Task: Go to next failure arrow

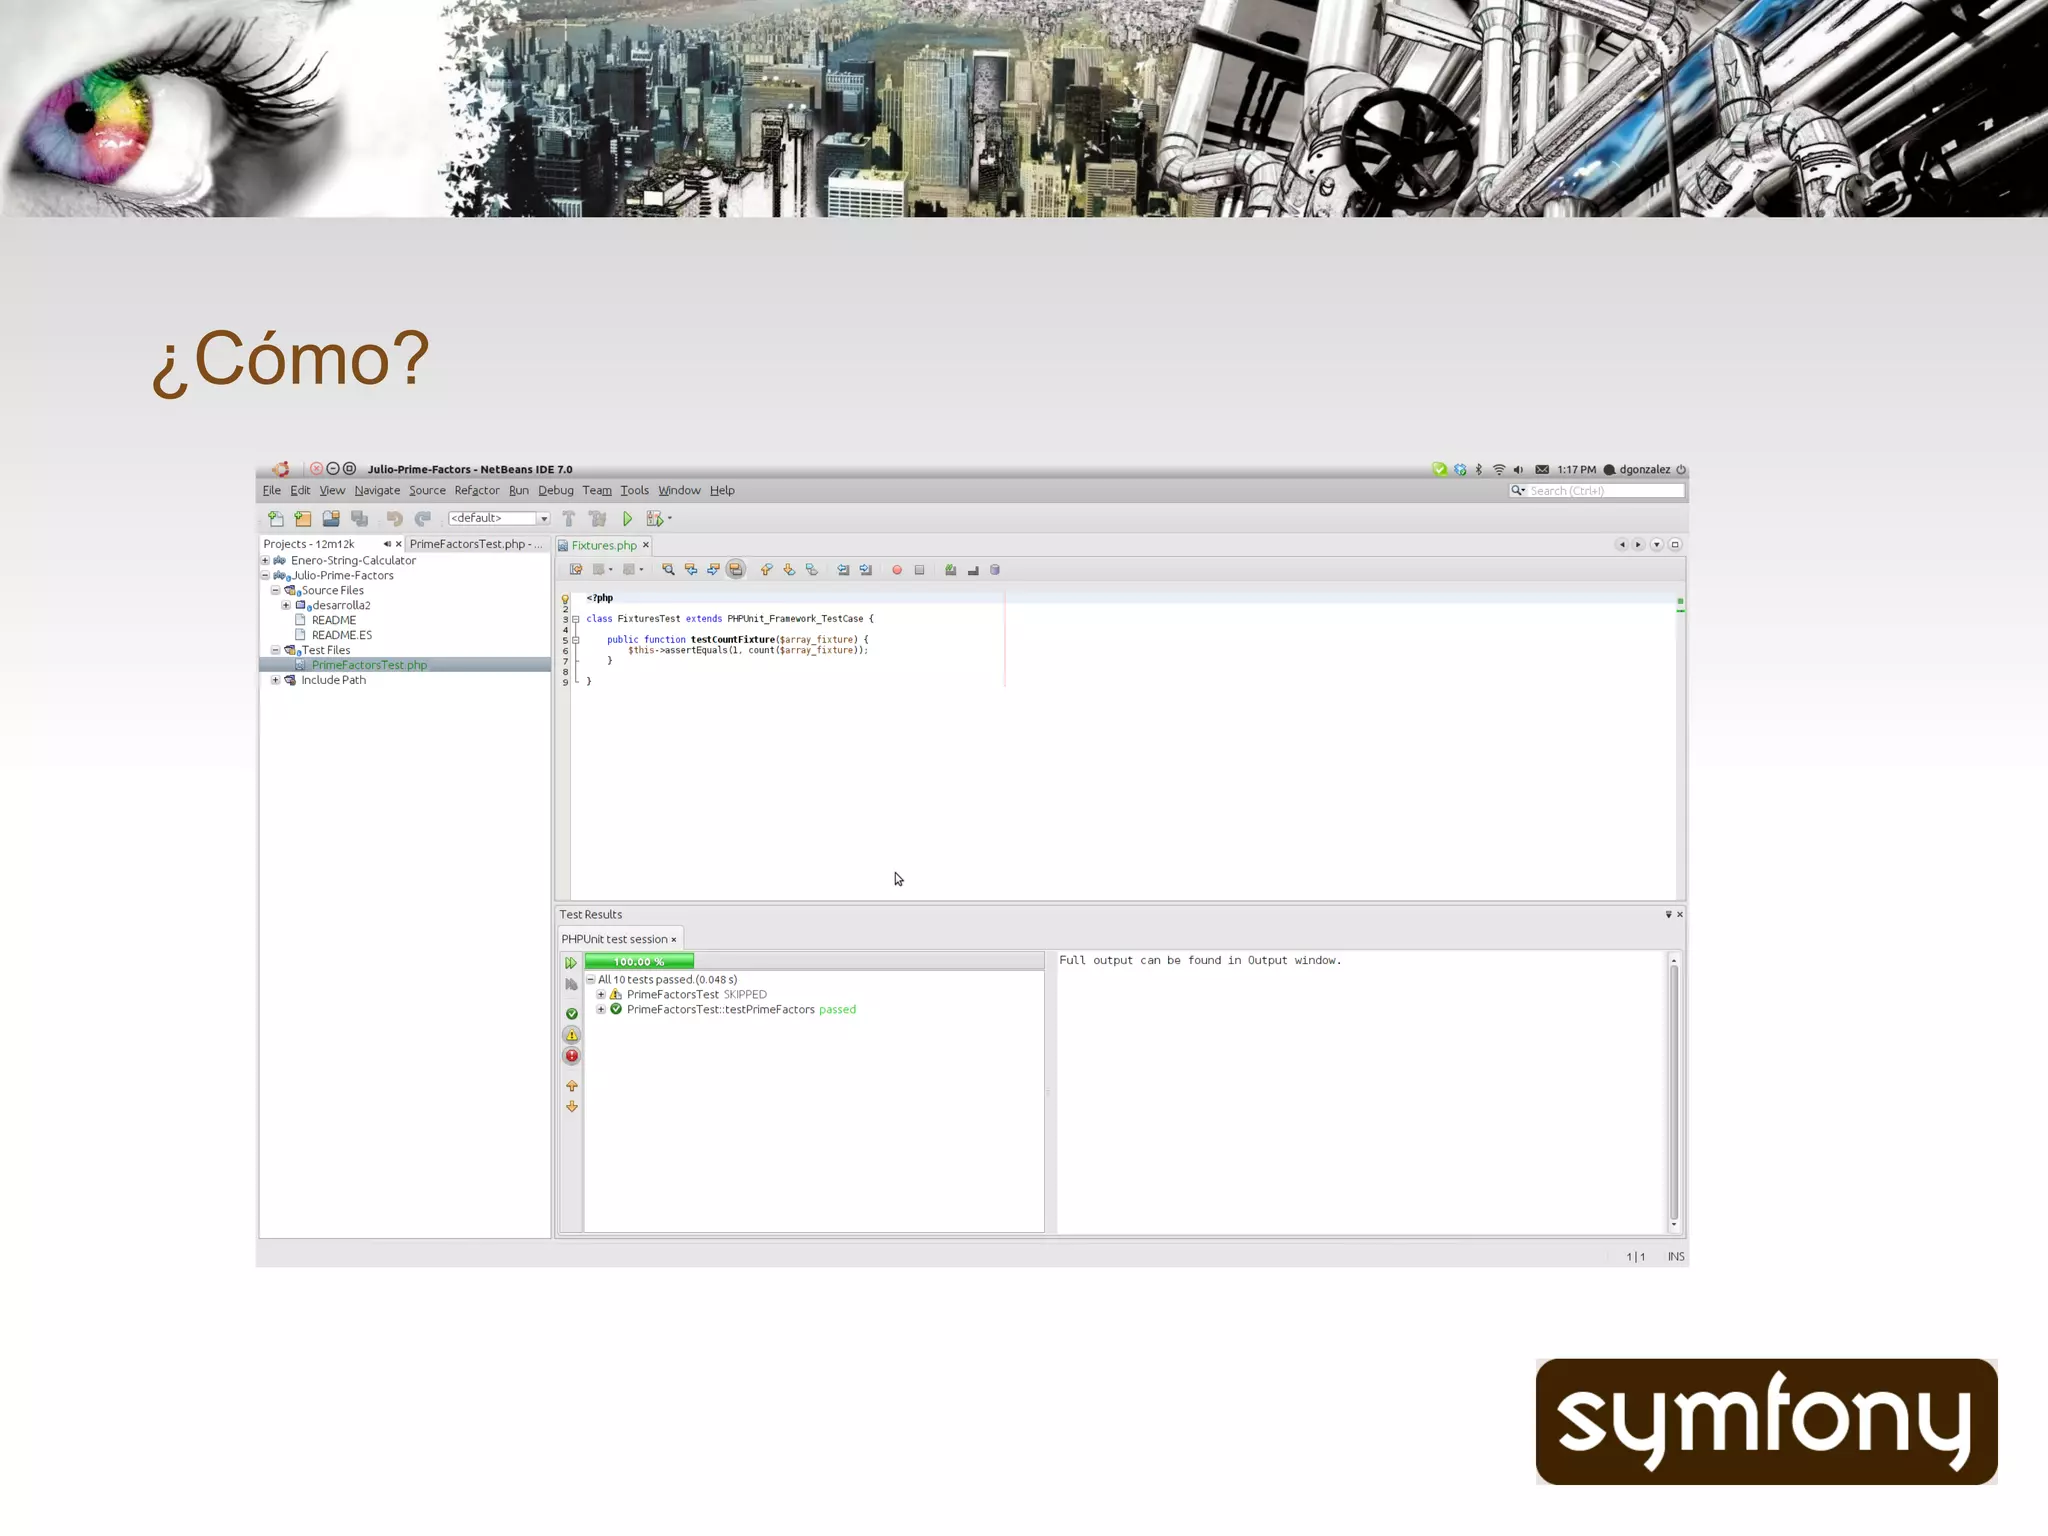Action: point(572,1107)
